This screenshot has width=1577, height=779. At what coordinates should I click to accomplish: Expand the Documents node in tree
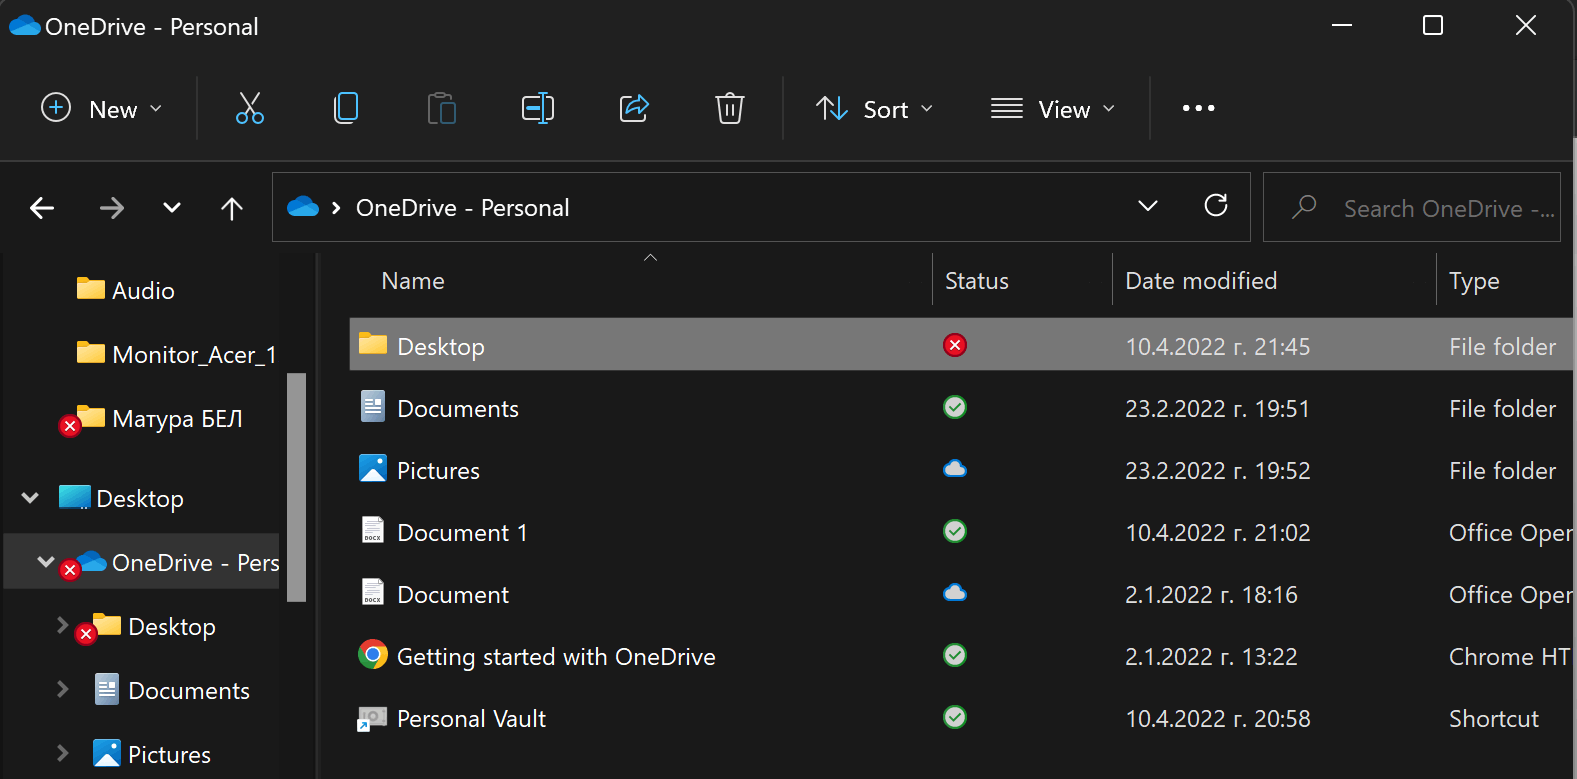coord(62,689)
